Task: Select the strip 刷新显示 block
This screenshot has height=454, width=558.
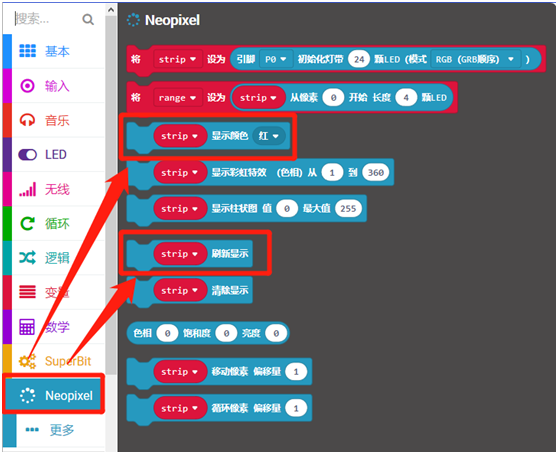Action: 190,254
